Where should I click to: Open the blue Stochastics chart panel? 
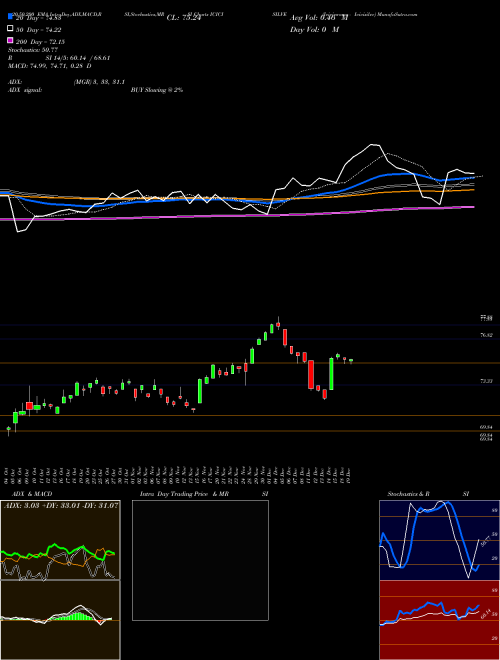tap(439, 540)
